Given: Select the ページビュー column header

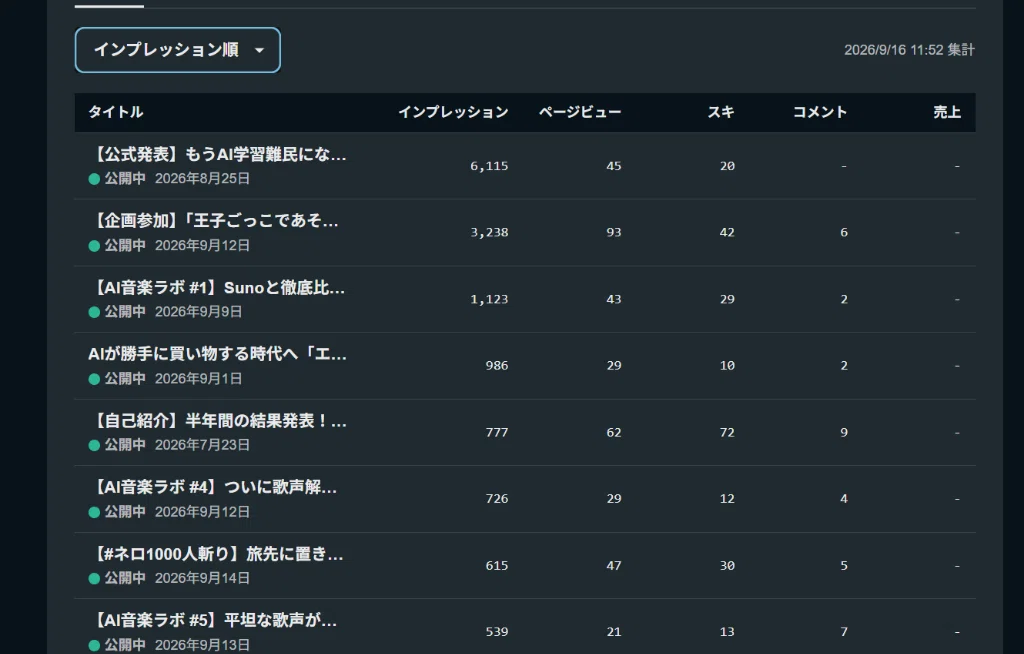Looking at the screenshot, I should [x=580, y=112].
